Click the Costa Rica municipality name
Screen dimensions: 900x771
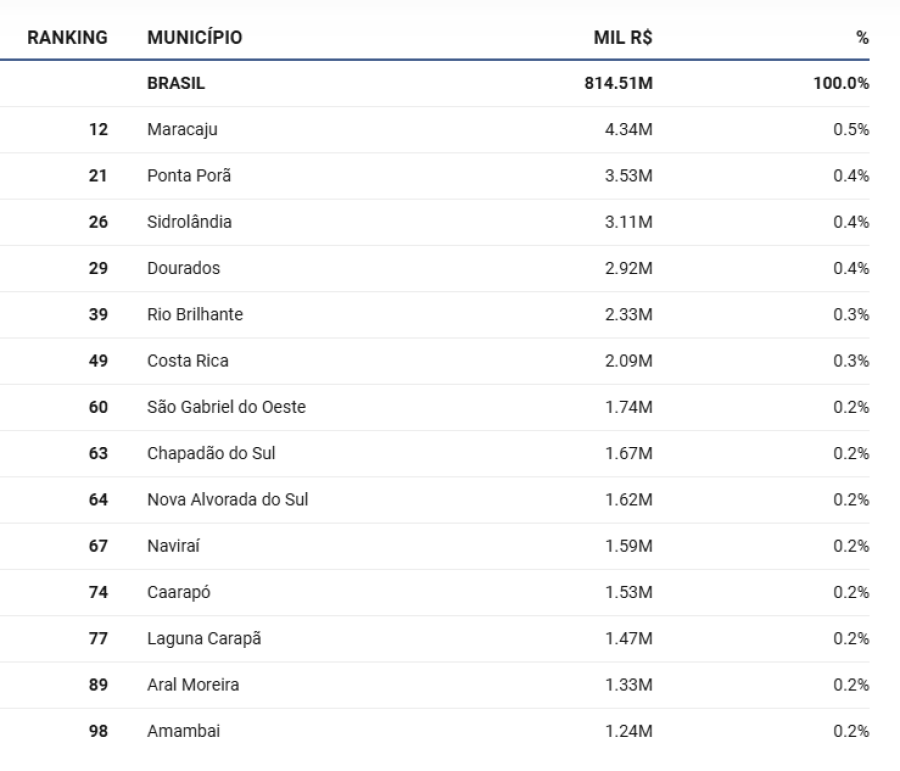(188, 361)
